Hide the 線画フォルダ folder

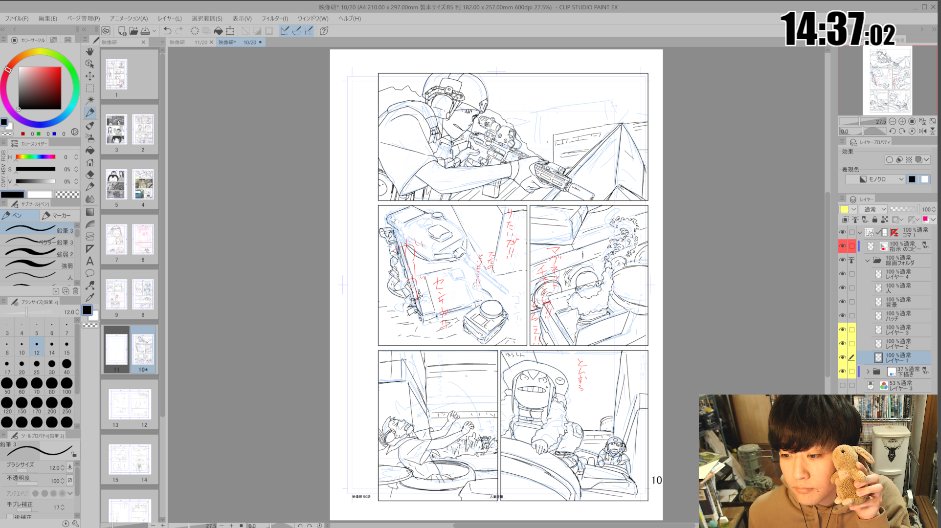(x=843, y=260)
